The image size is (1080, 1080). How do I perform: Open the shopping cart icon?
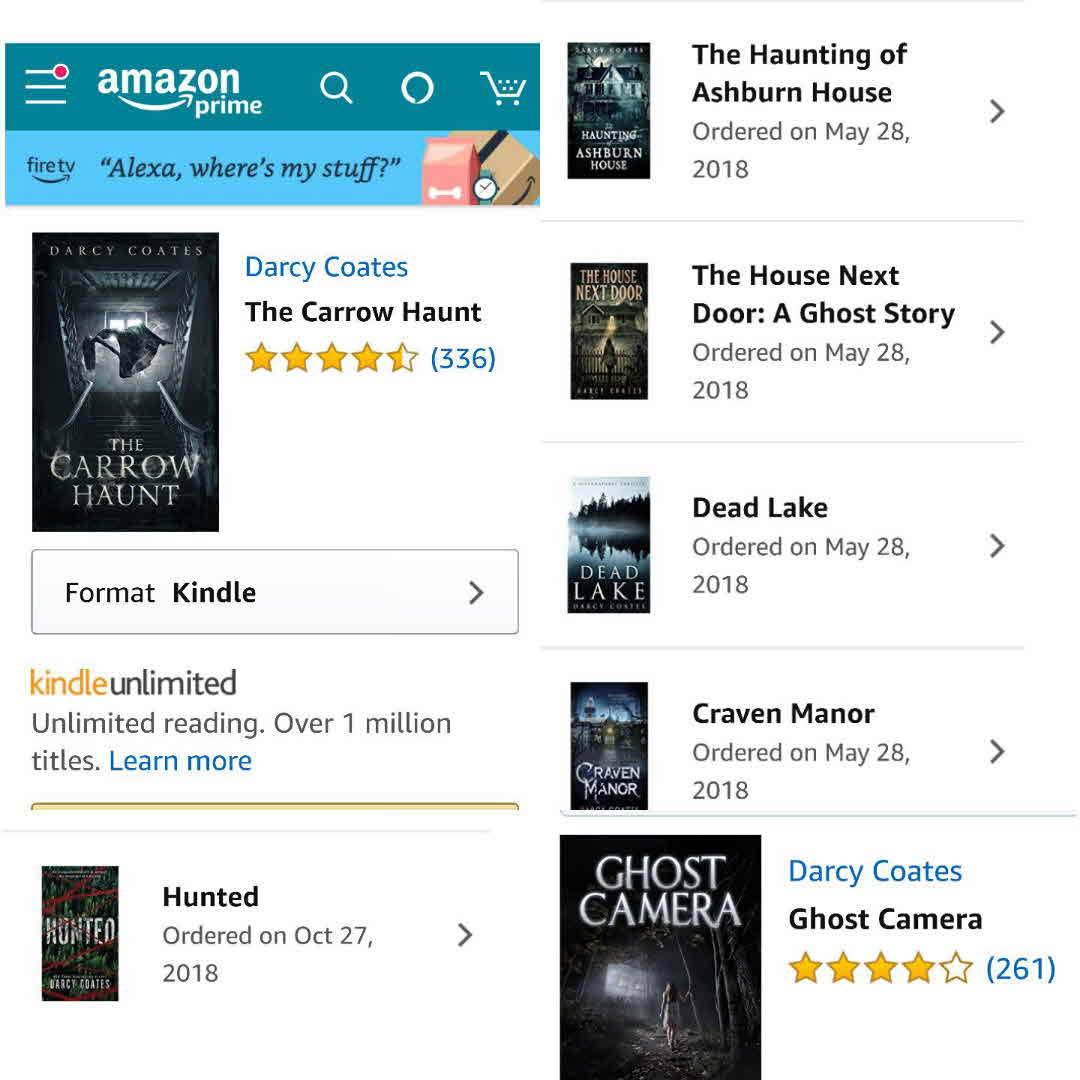pyautogui.click(x=503, y=88)
